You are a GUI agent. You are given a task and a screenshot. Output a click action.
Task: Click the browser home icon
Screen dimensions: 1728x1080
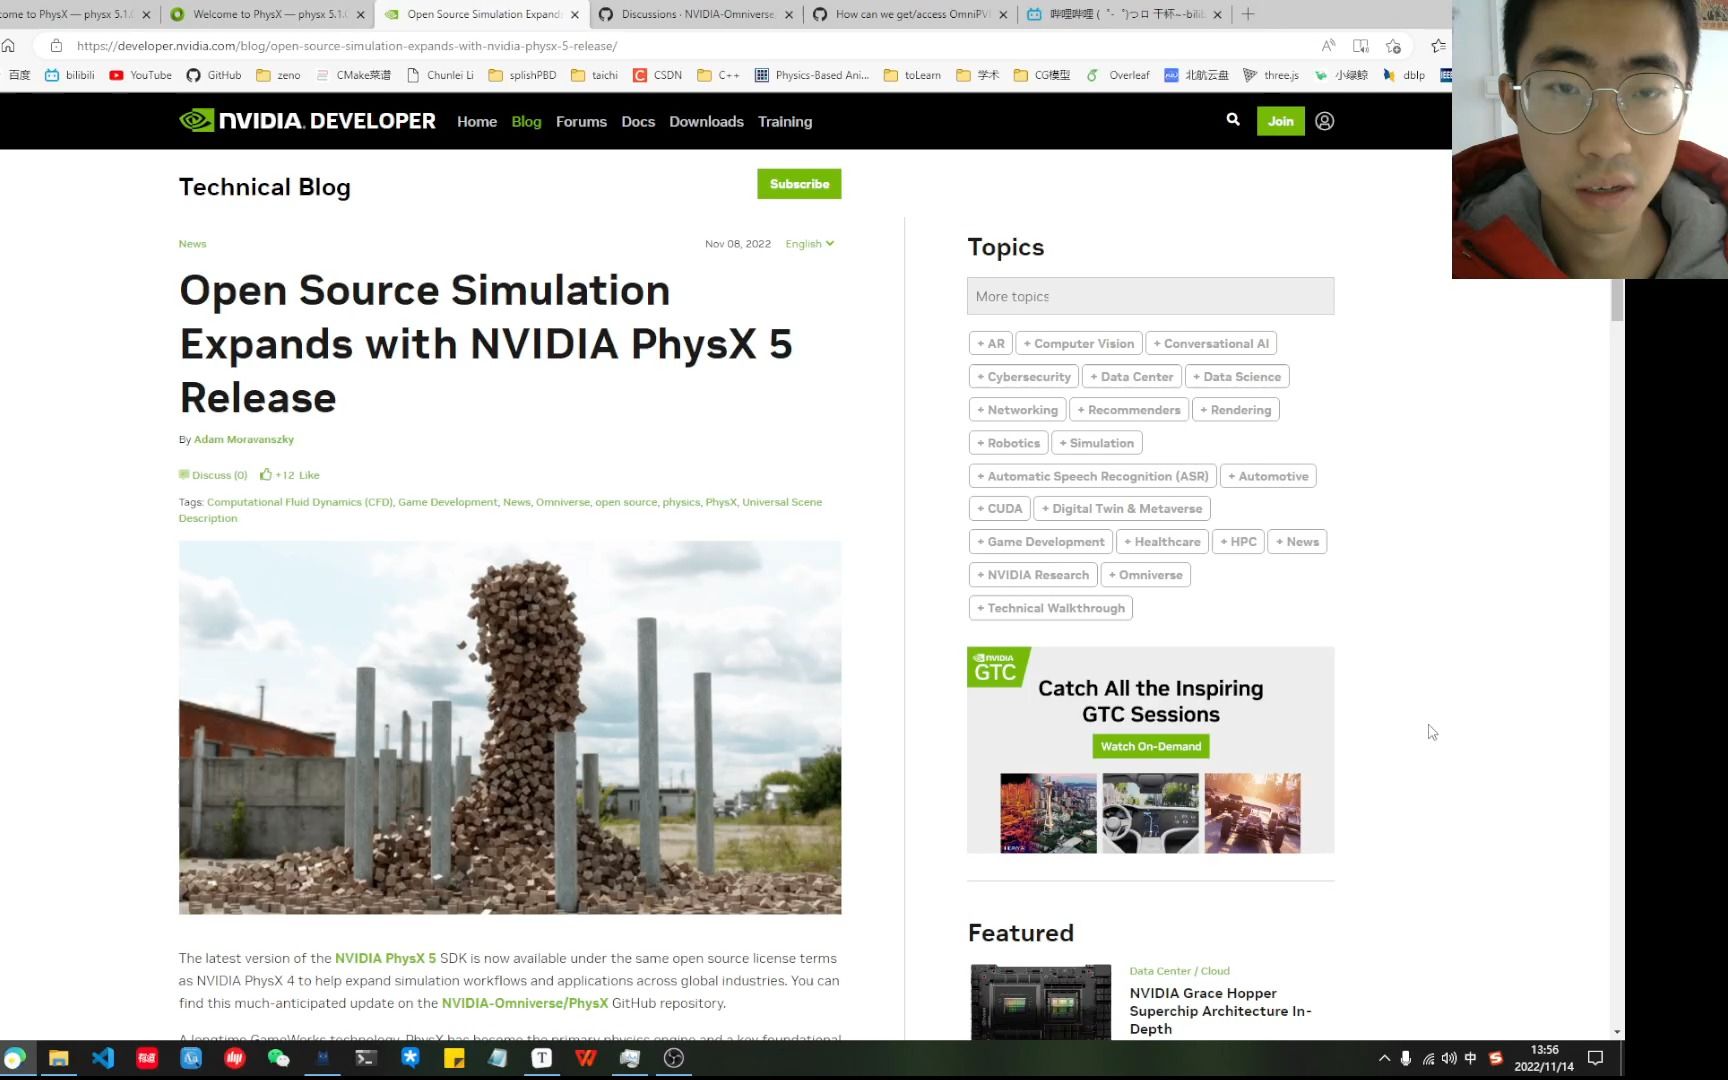[9, 46]
